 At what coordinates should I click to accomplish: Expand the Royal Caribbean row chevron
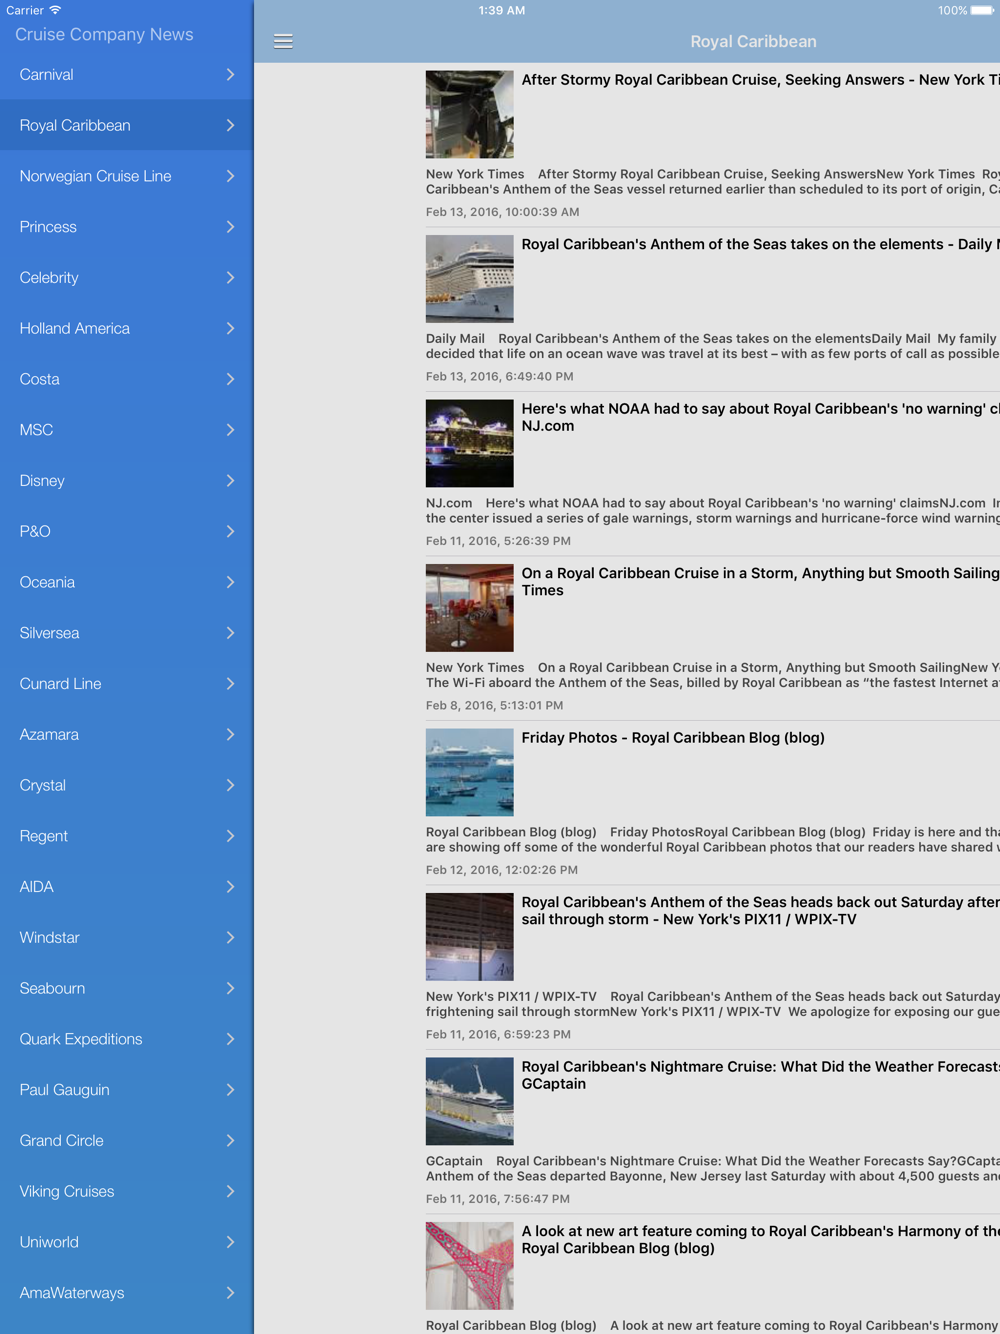(230, 126)
